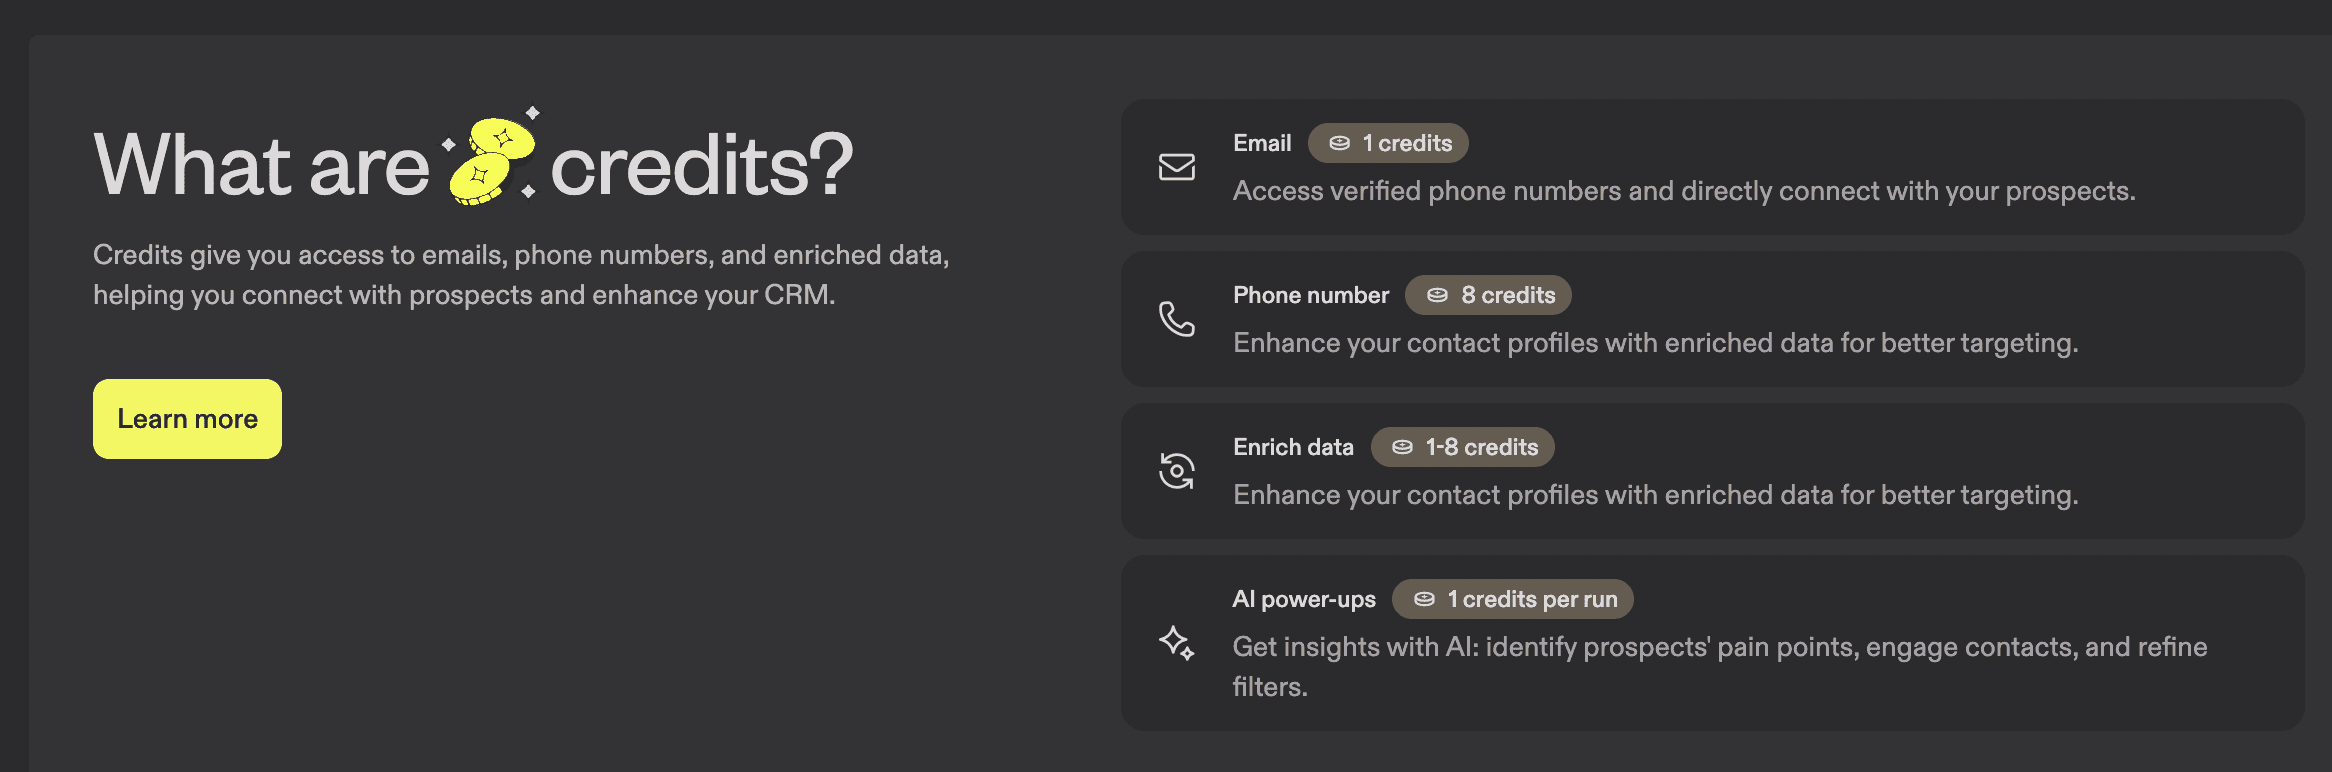Click the Email label text

(1262, 143)
